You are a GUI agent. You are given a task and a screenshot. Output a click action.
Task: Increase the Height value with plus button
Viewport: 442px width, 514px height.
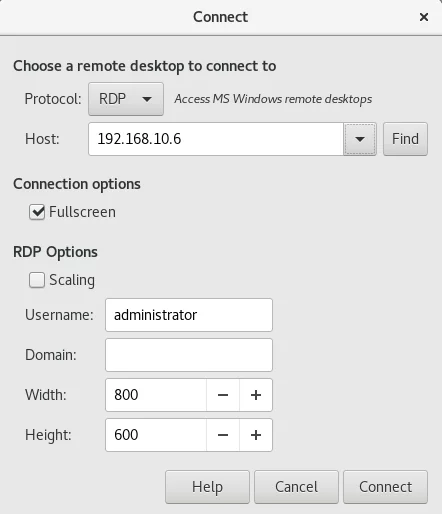[256, 435]
